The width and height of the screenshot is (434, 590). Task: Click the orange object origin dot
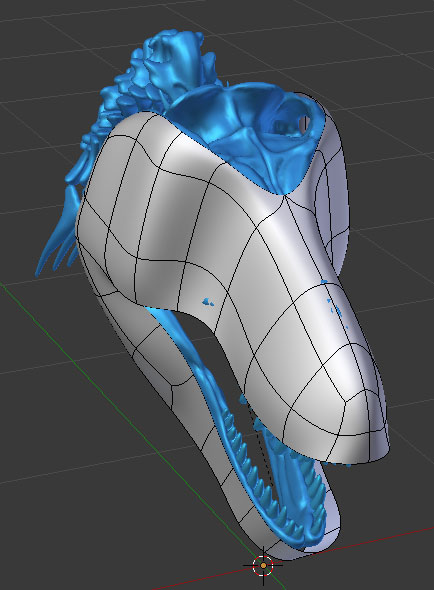pyautogui.click(x=263, y=565)
